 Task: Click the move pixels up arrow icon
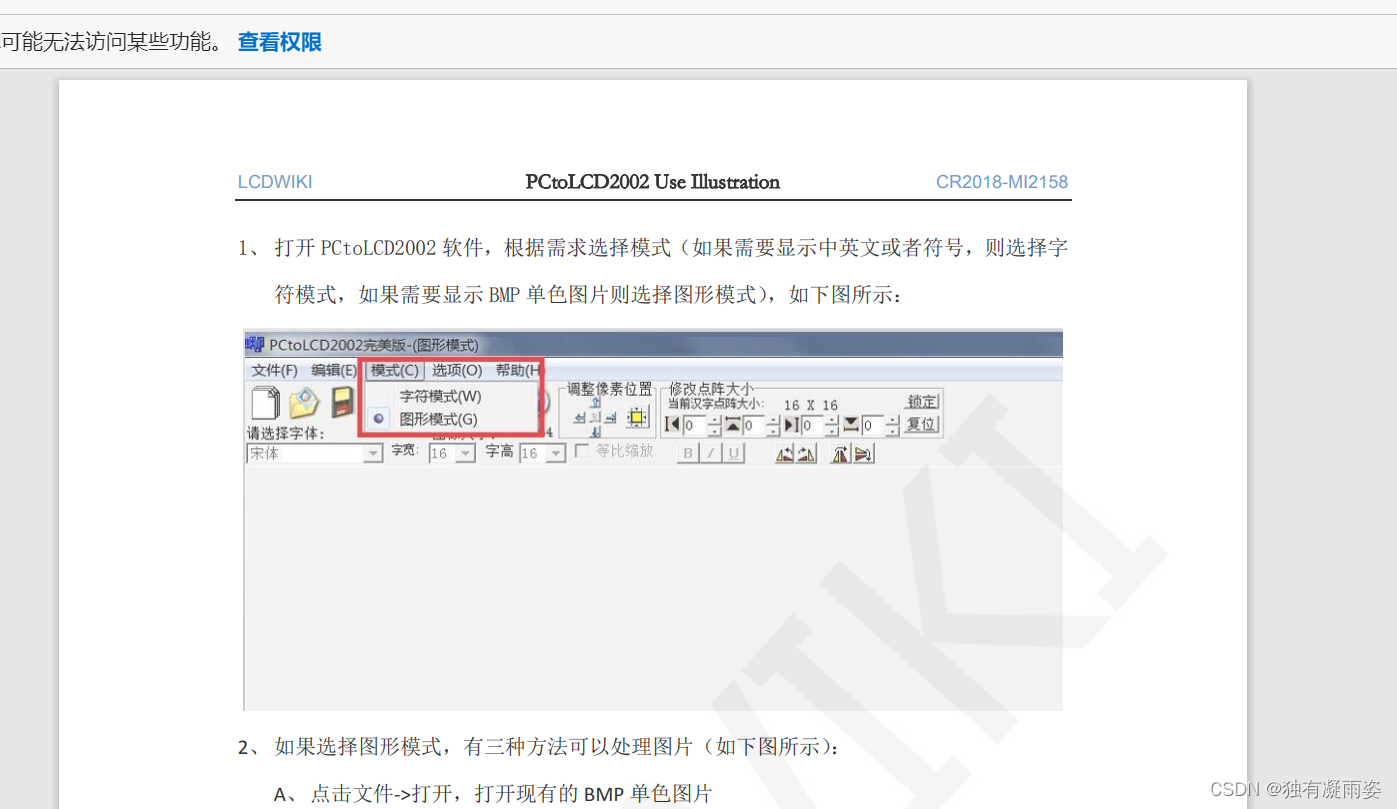595,402
